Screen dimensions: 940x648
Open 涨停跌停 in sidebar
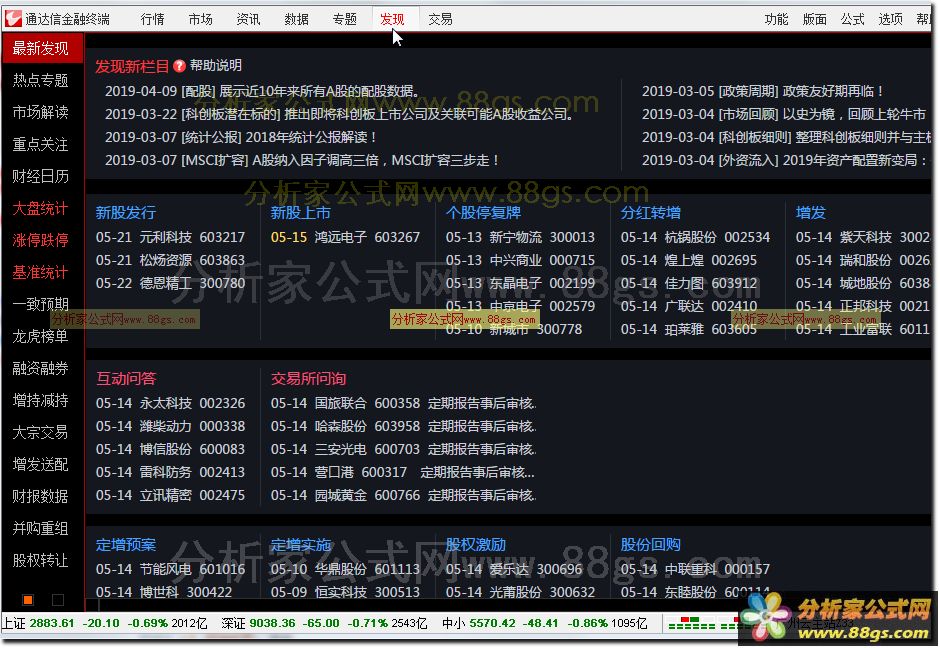[x=41, y=240]
